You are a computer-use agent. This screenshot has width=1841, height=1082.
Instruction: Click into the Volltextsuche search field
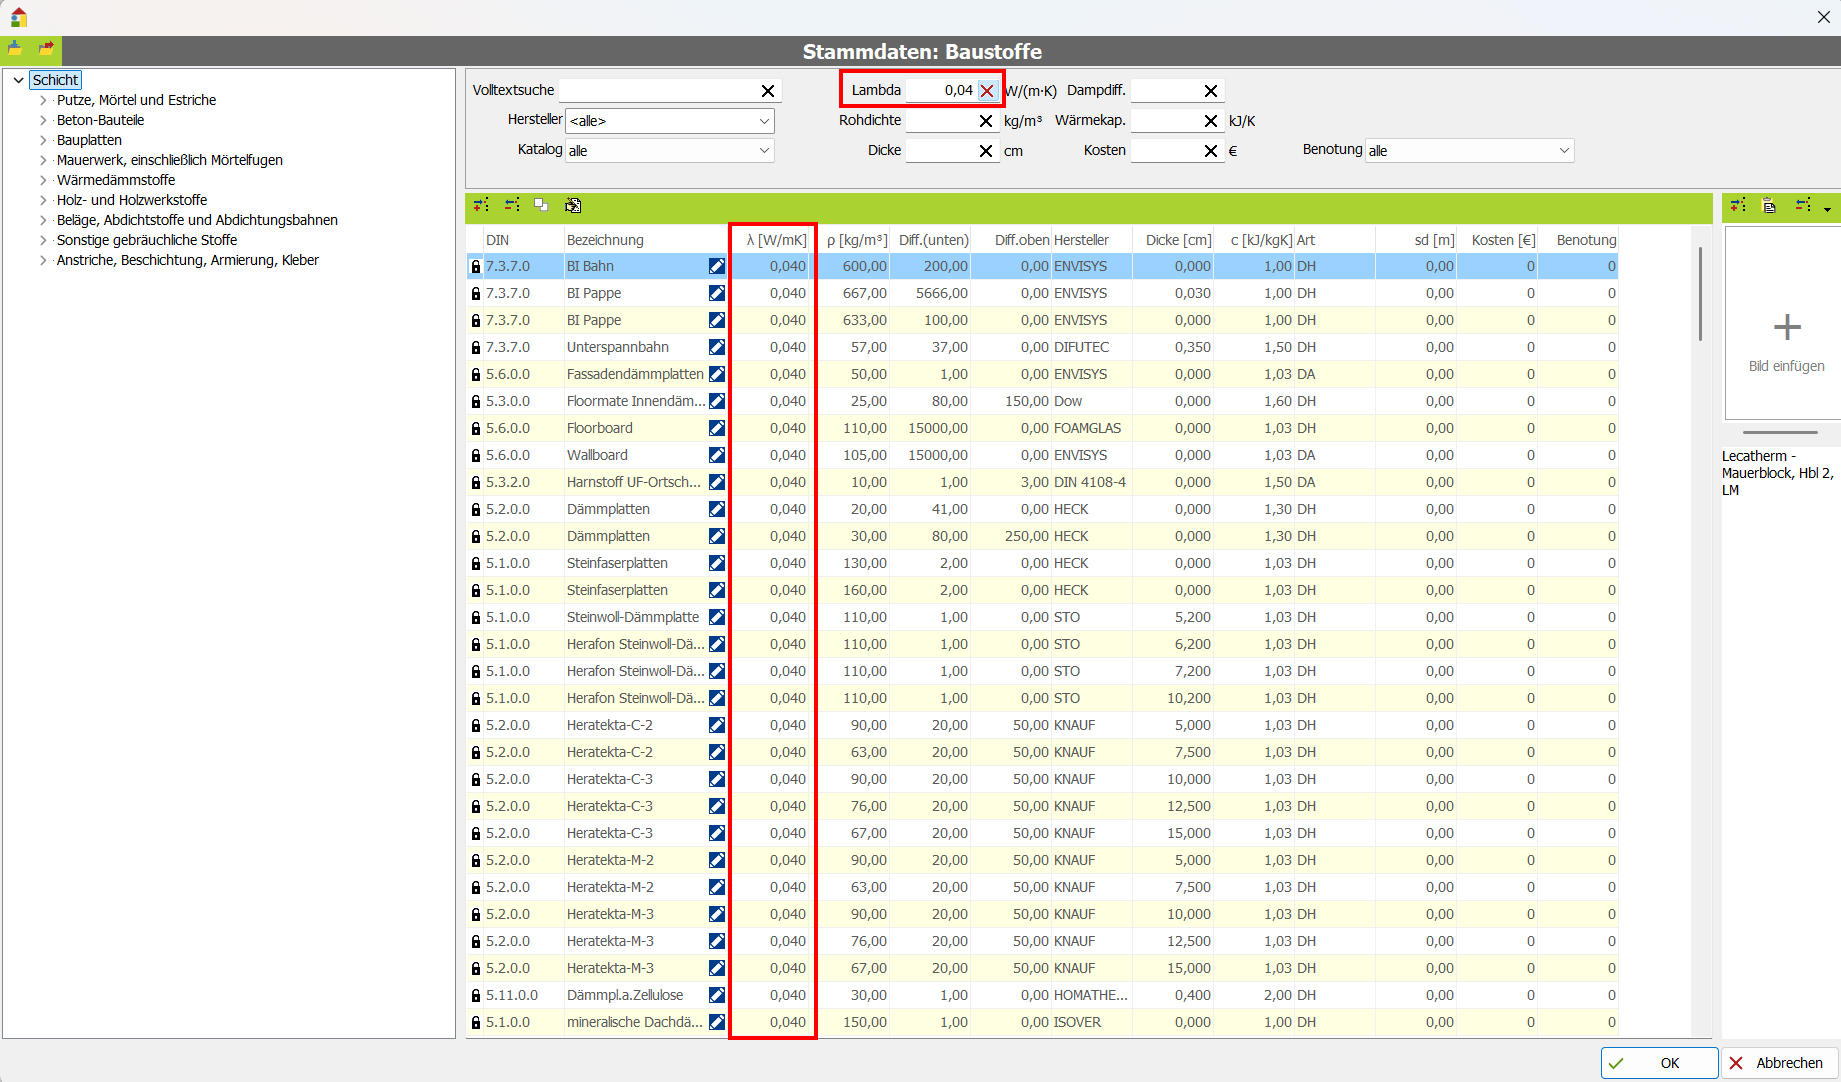click(x=656, y=91)
